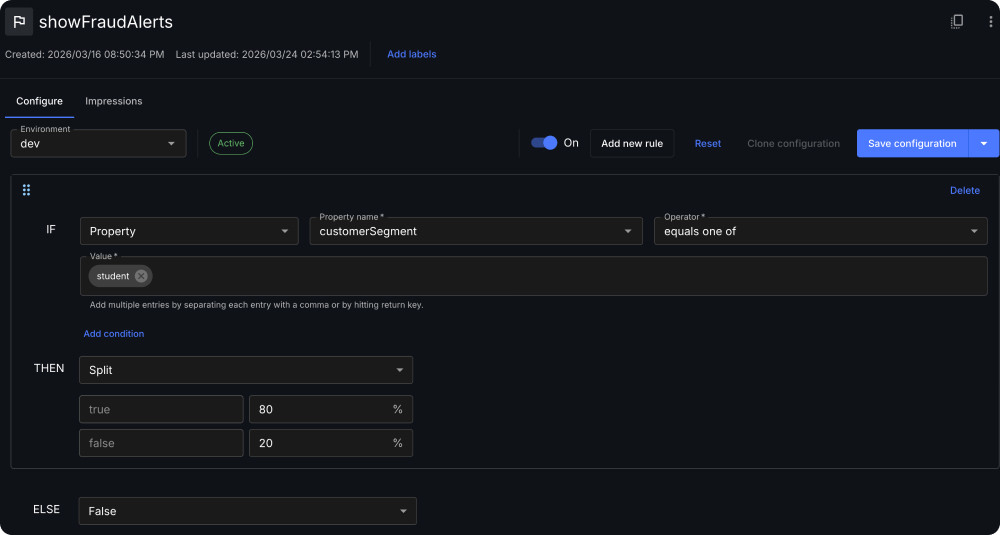Screen dimensions: 1000x535
Task: Remove the student value chip
Action: [x=141, y=276]
